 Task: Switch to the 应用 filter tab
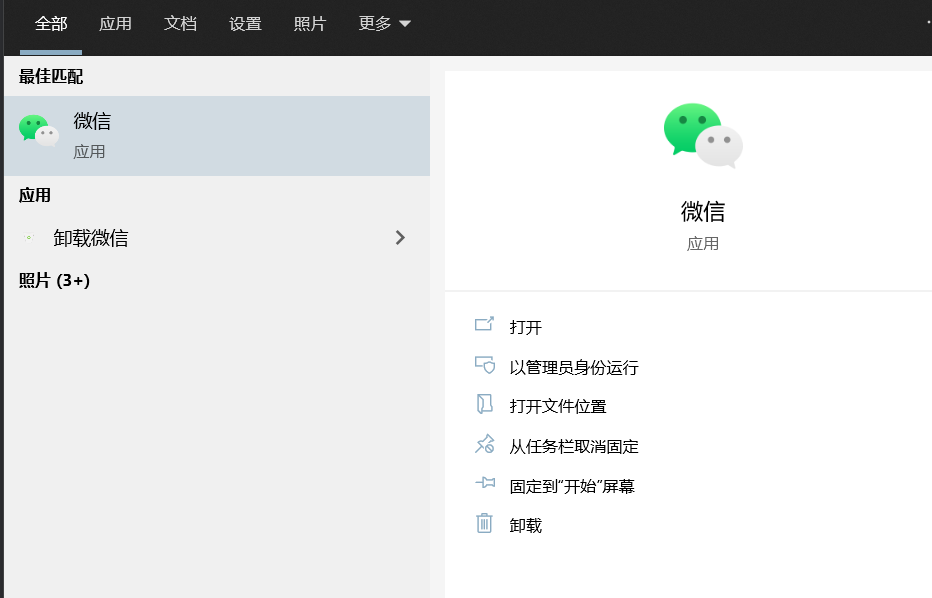[115, 24]
